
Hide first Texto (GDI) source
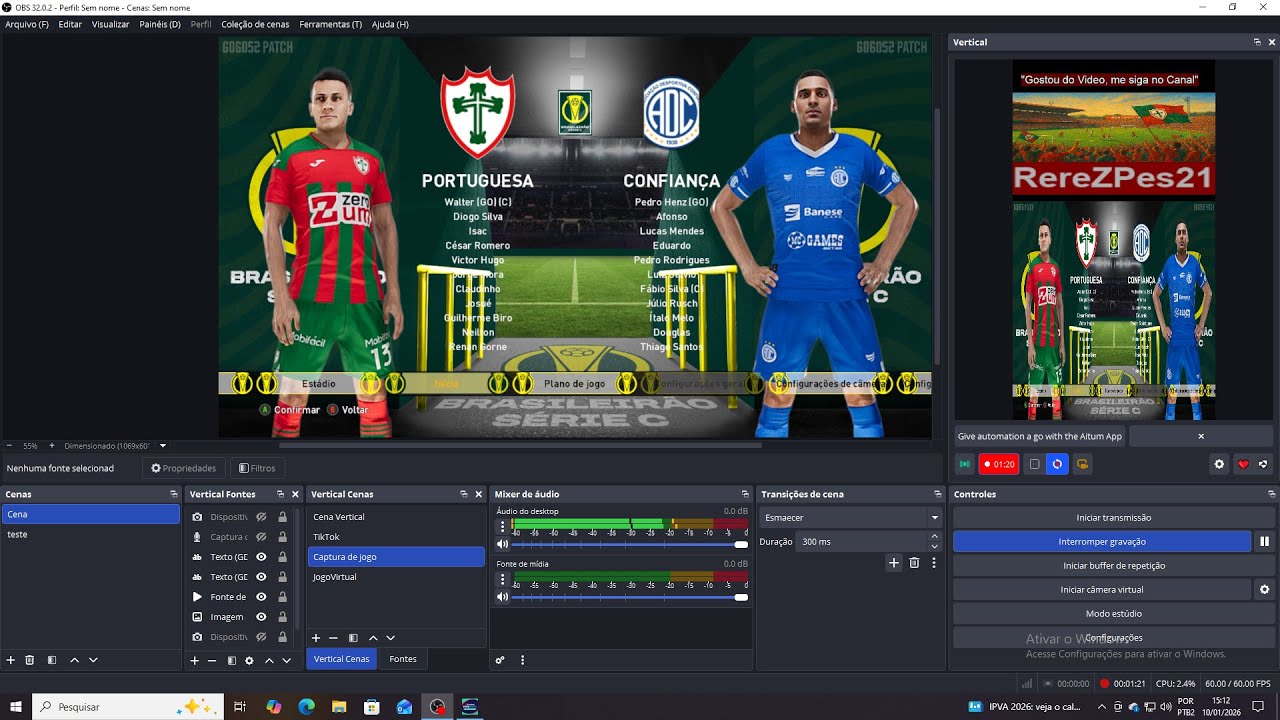tap(261, 557)
